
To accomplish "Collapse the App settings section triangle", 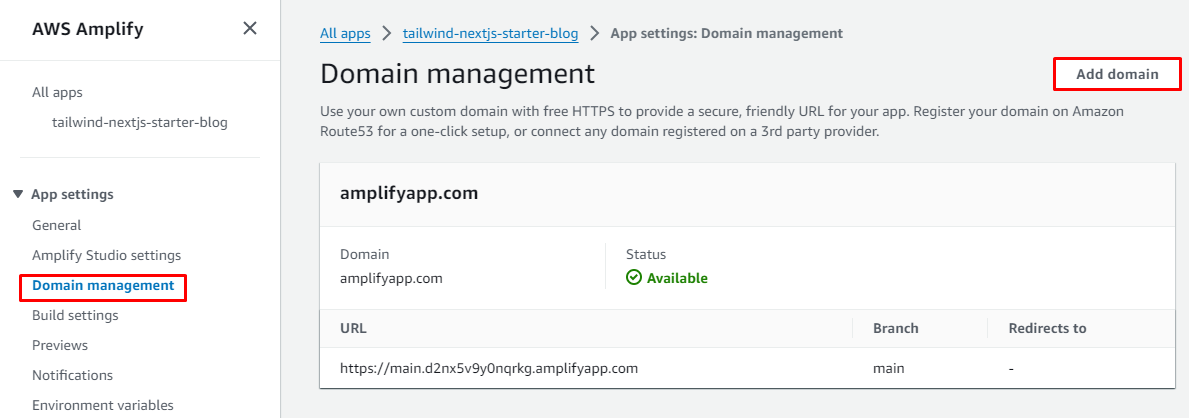I will [x=18, y=194].
